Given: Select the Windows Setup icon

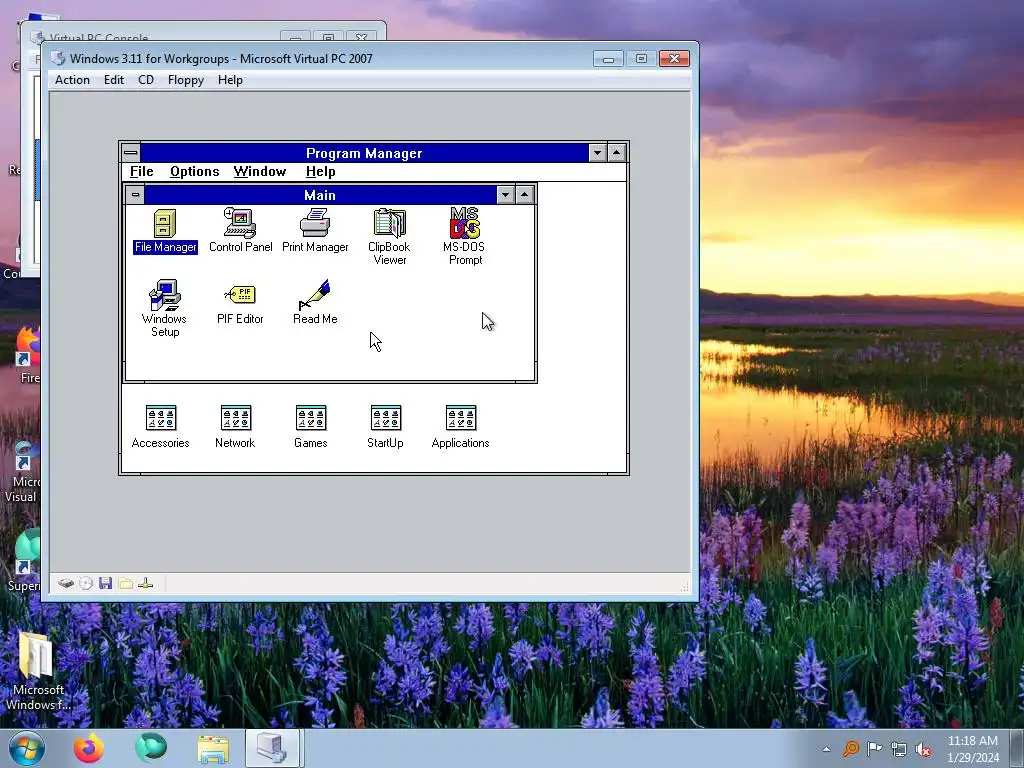Looking at the screenshot, I should (x=165, y=308).
